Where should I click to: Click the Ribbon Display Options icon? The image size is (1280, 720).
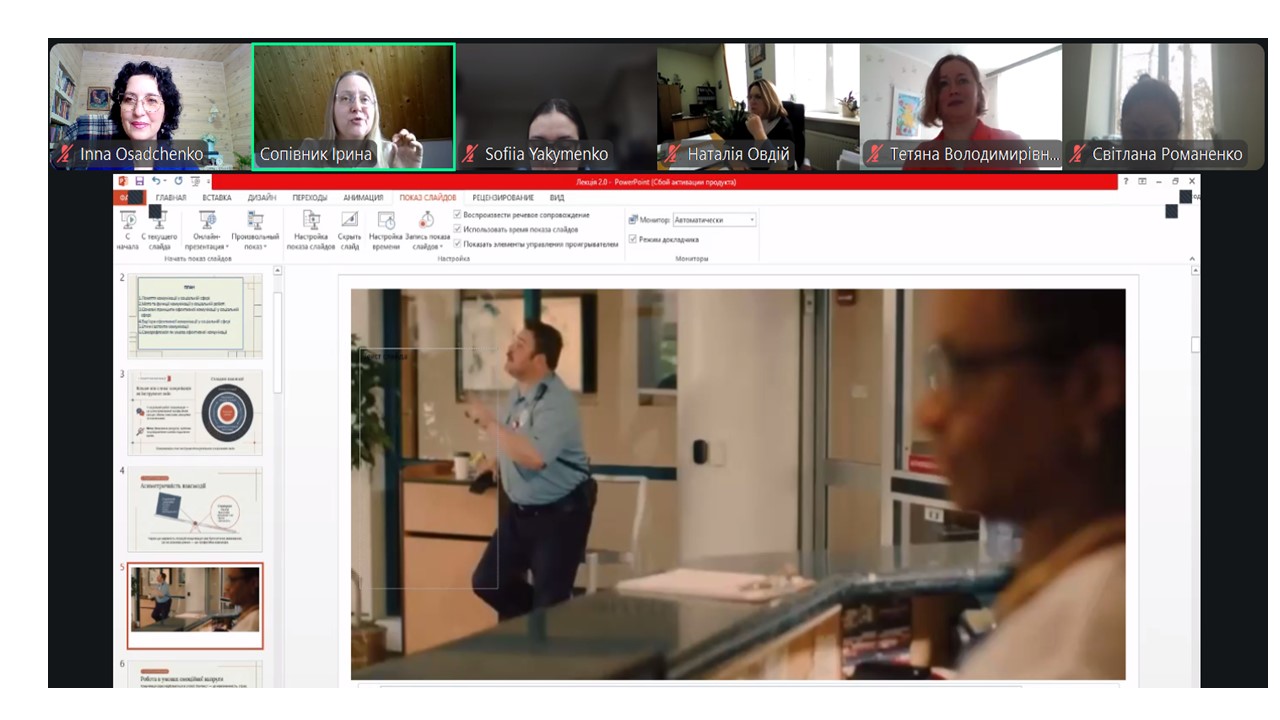coord(1142,181)
